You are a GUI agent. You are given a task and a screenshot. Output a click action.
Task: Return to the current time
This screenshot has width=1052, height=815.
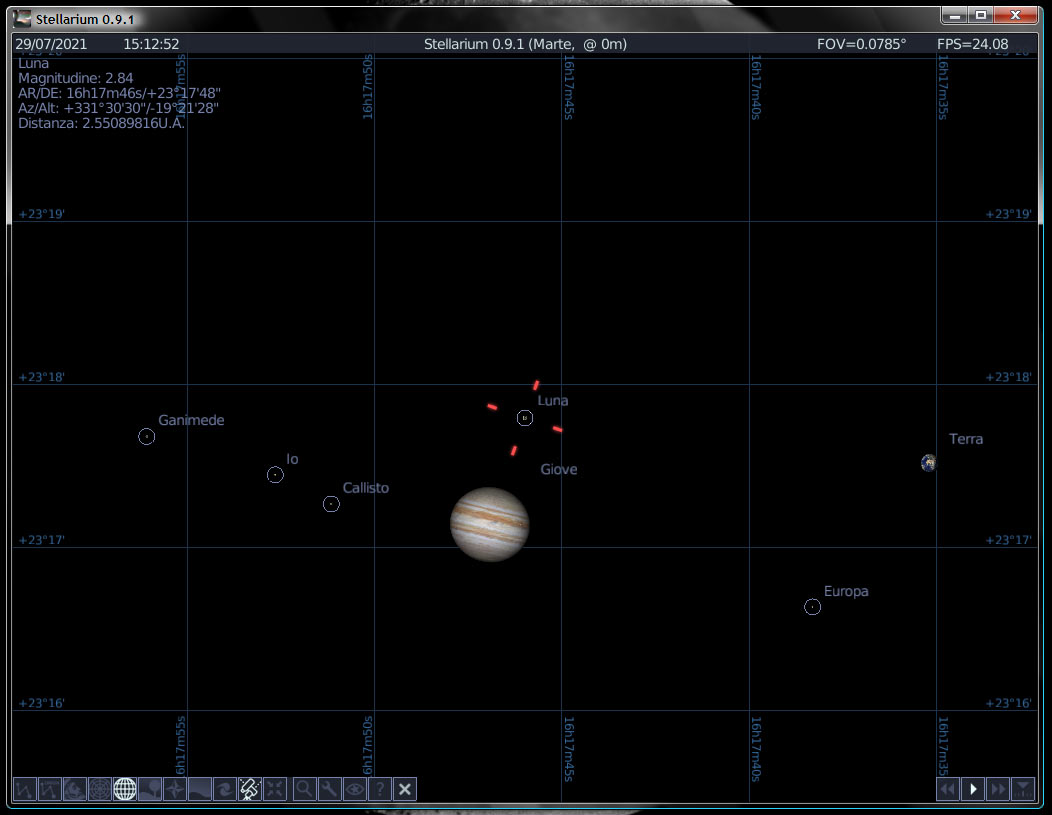click(1022, 789)
